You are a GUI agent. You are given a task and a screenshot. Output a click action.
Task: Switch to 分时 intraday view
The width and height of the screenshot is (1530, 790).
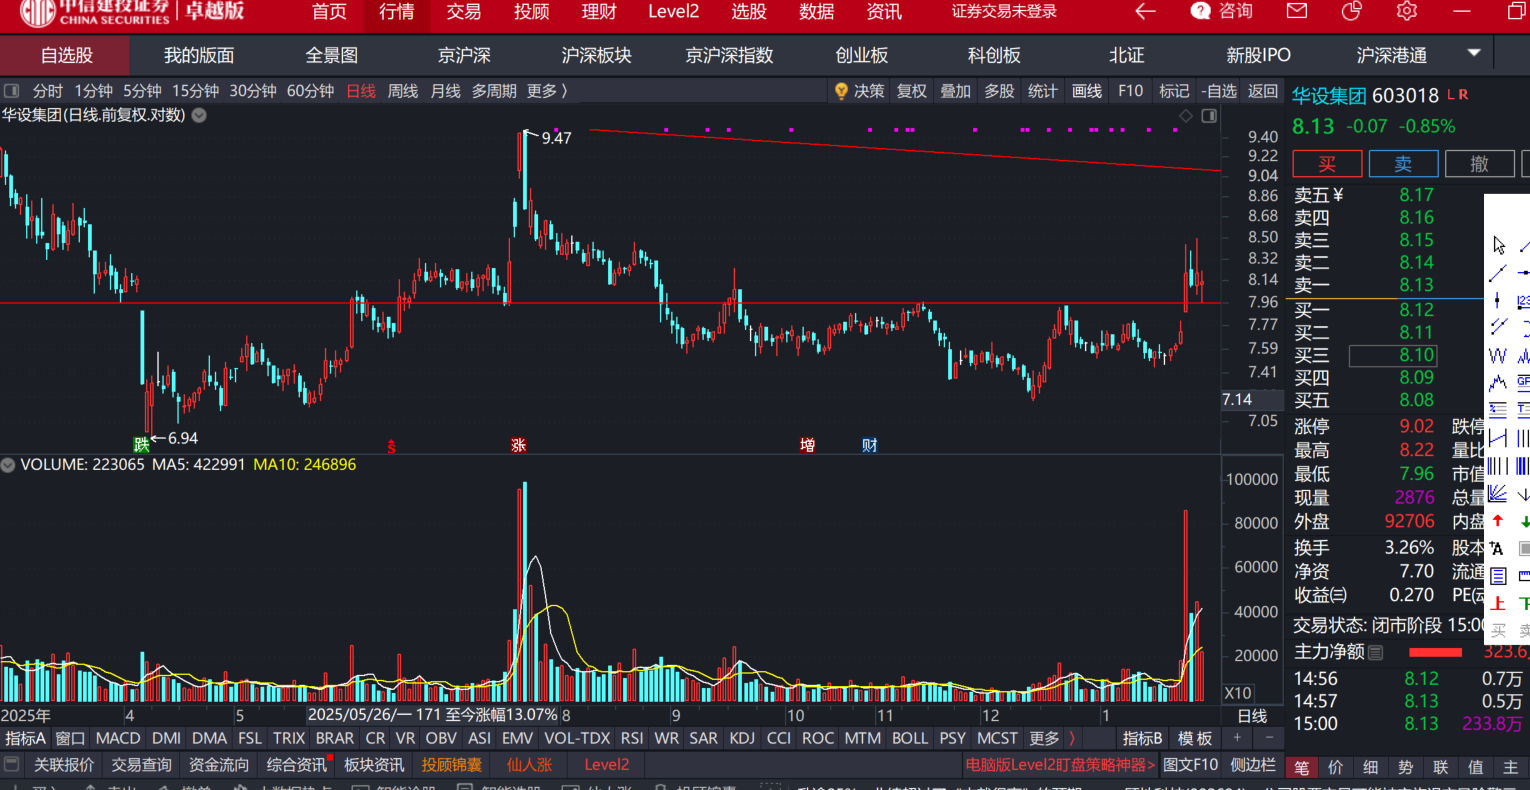48,91
